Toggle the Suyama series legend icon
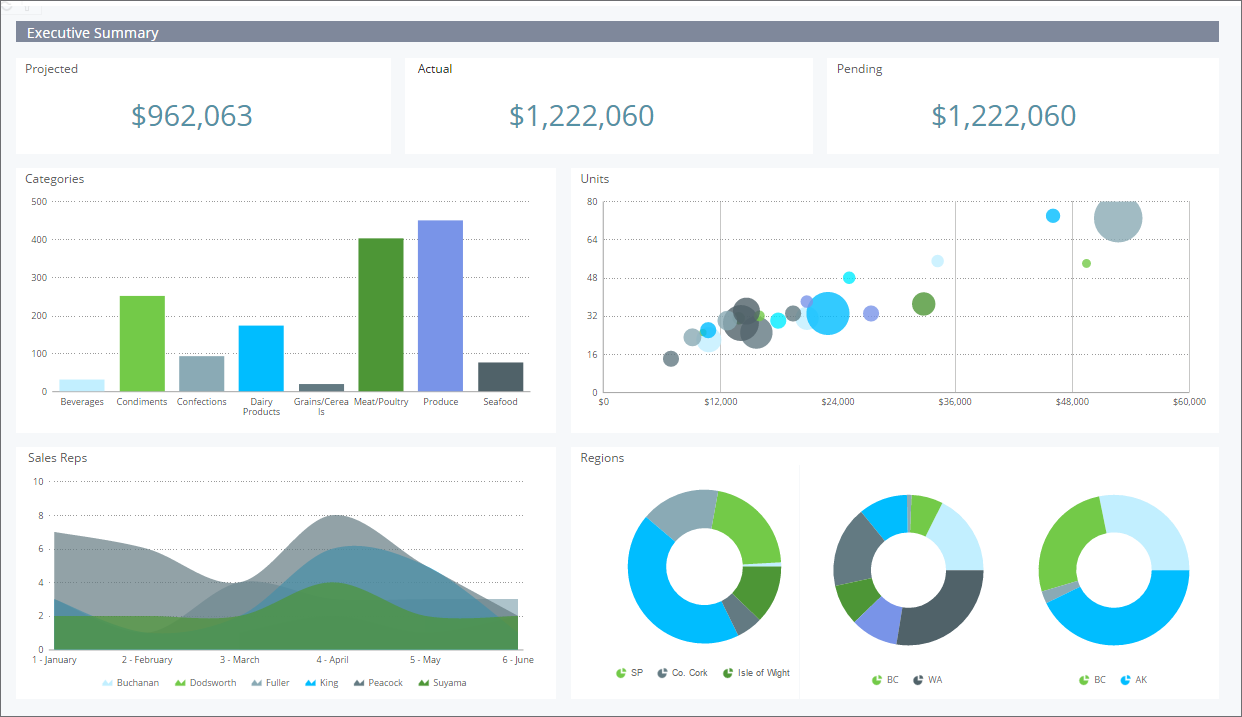Image resolution: width=1242 pixels, height=717 pixels. 424,683
